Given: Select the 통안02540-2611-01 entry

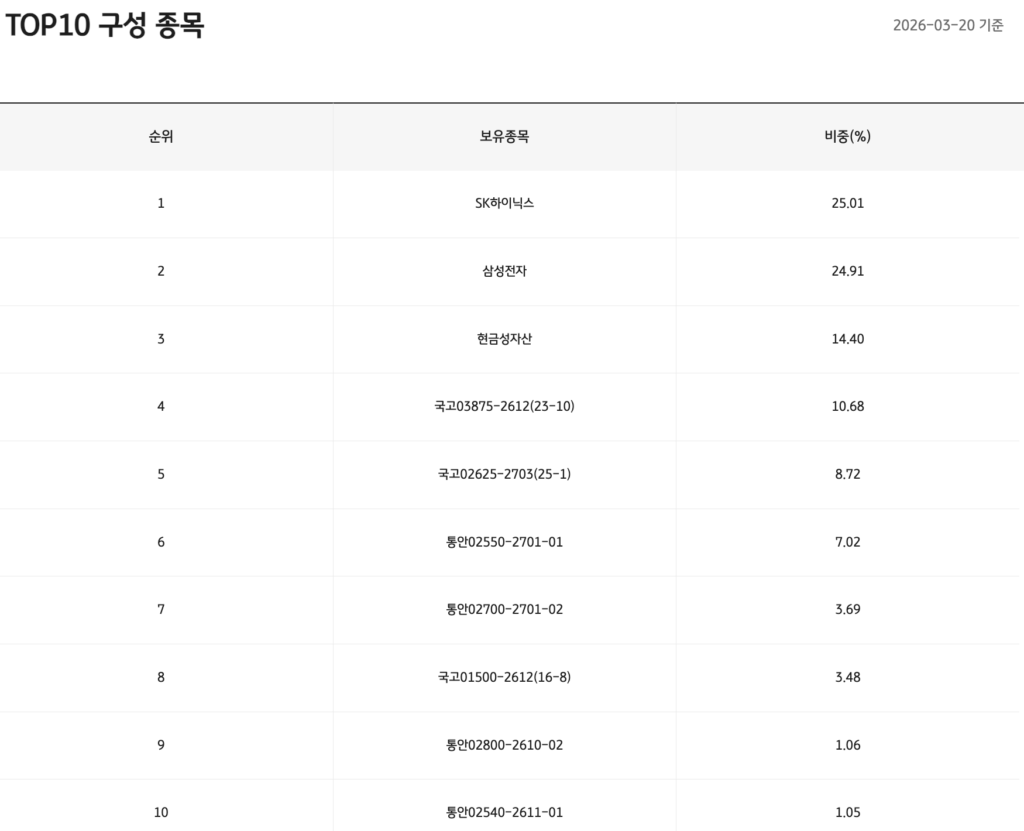Looking at the screenshot, I should click(504, 812).
